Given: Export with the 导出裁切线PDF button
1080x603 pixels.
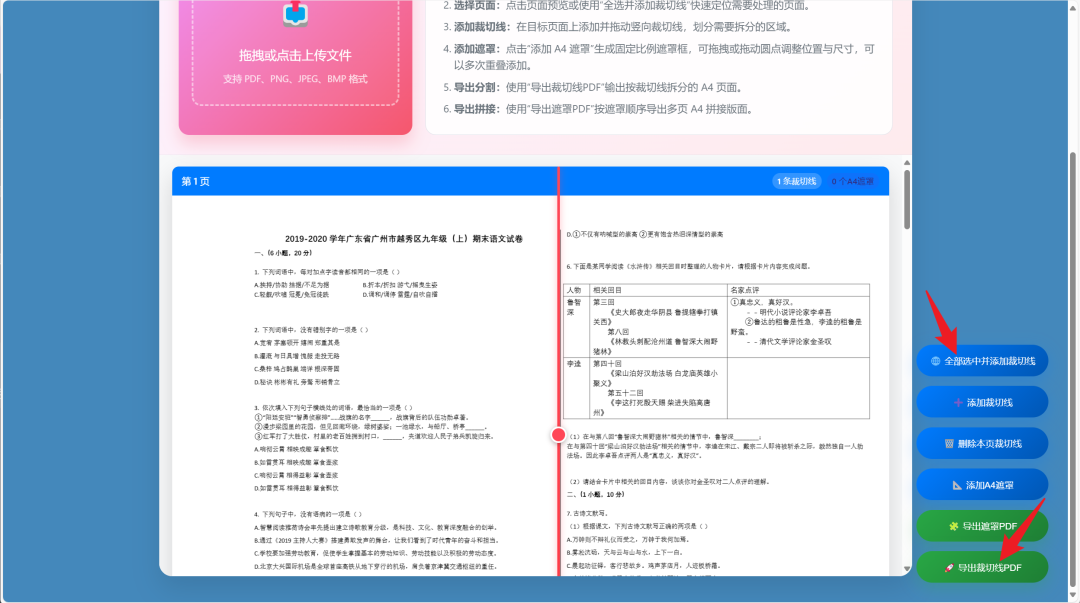Looking at the screenshot, I should [982, 566].
